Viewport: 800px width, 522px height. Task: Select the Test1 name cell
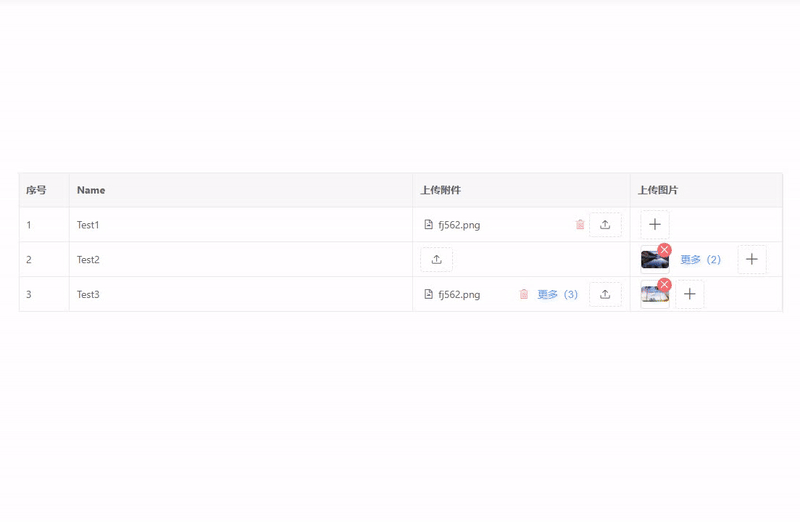241,225
